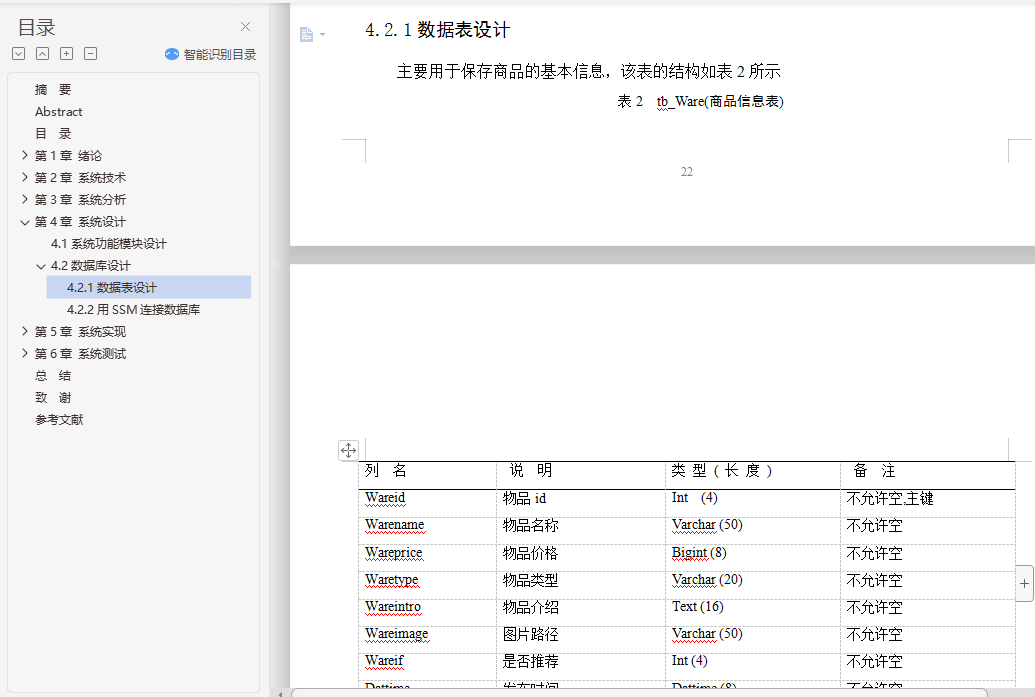
Task: Click 智能识别目录 smart outline button
Action: (x=211, y=54)
